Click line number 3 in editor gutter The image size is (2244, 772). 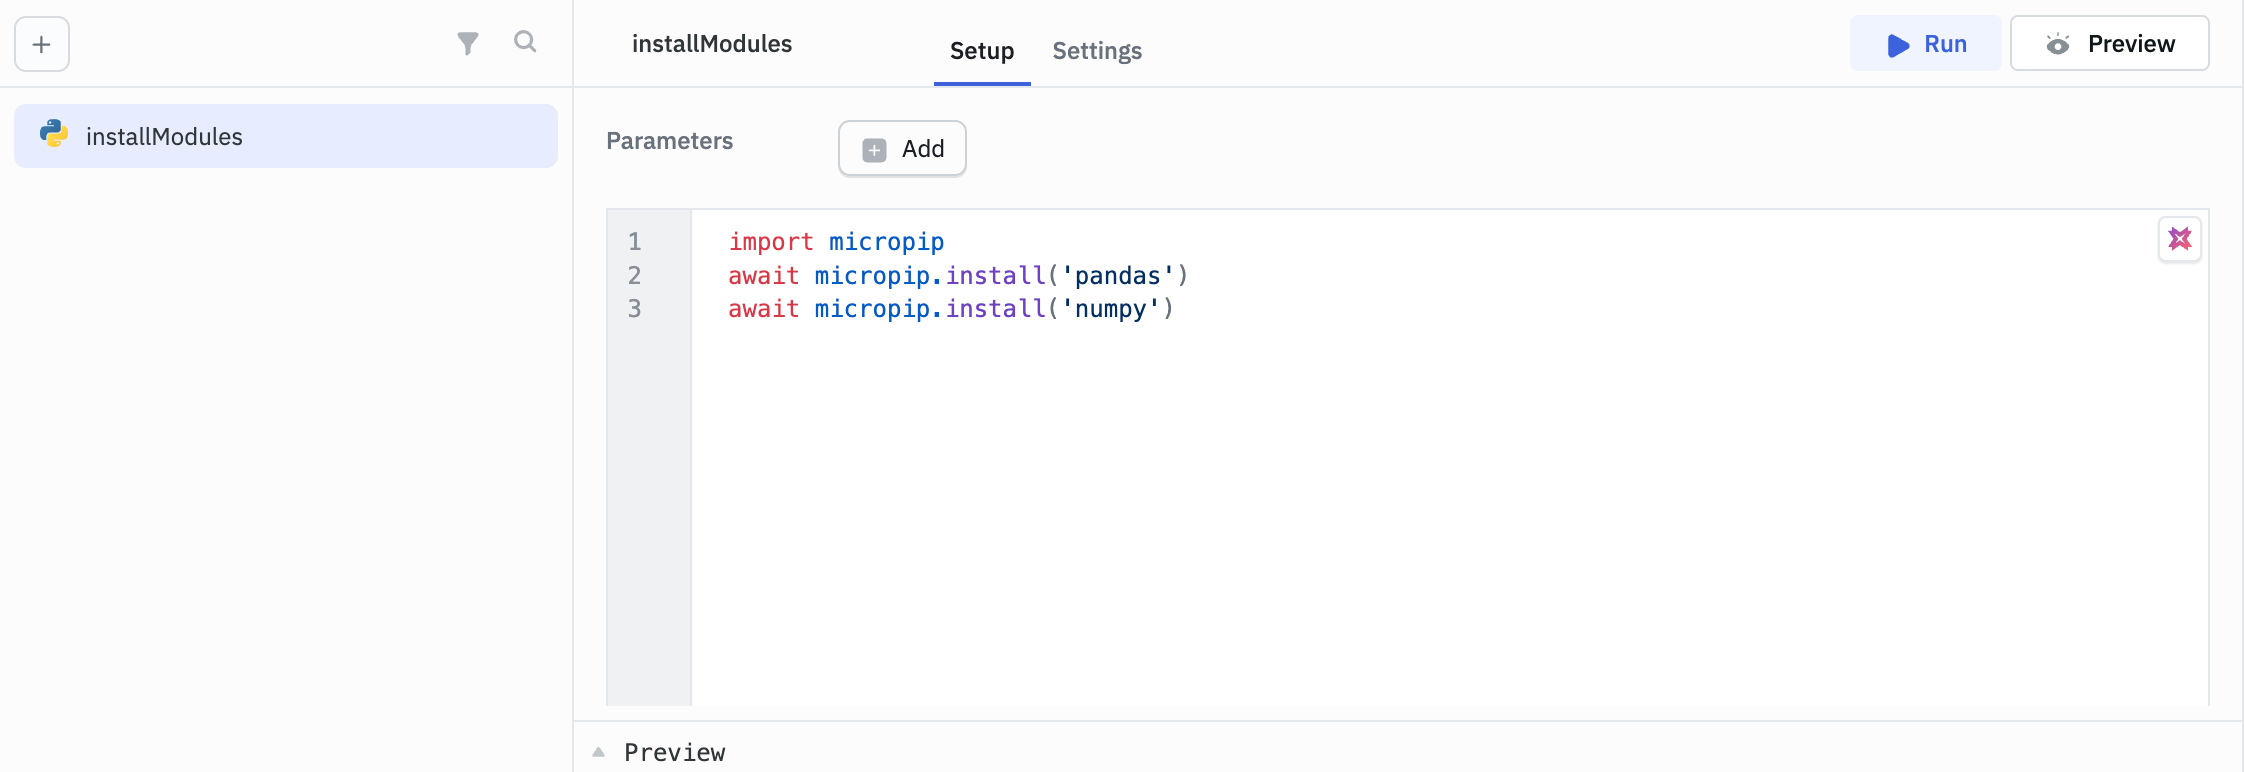click(634, 309)
